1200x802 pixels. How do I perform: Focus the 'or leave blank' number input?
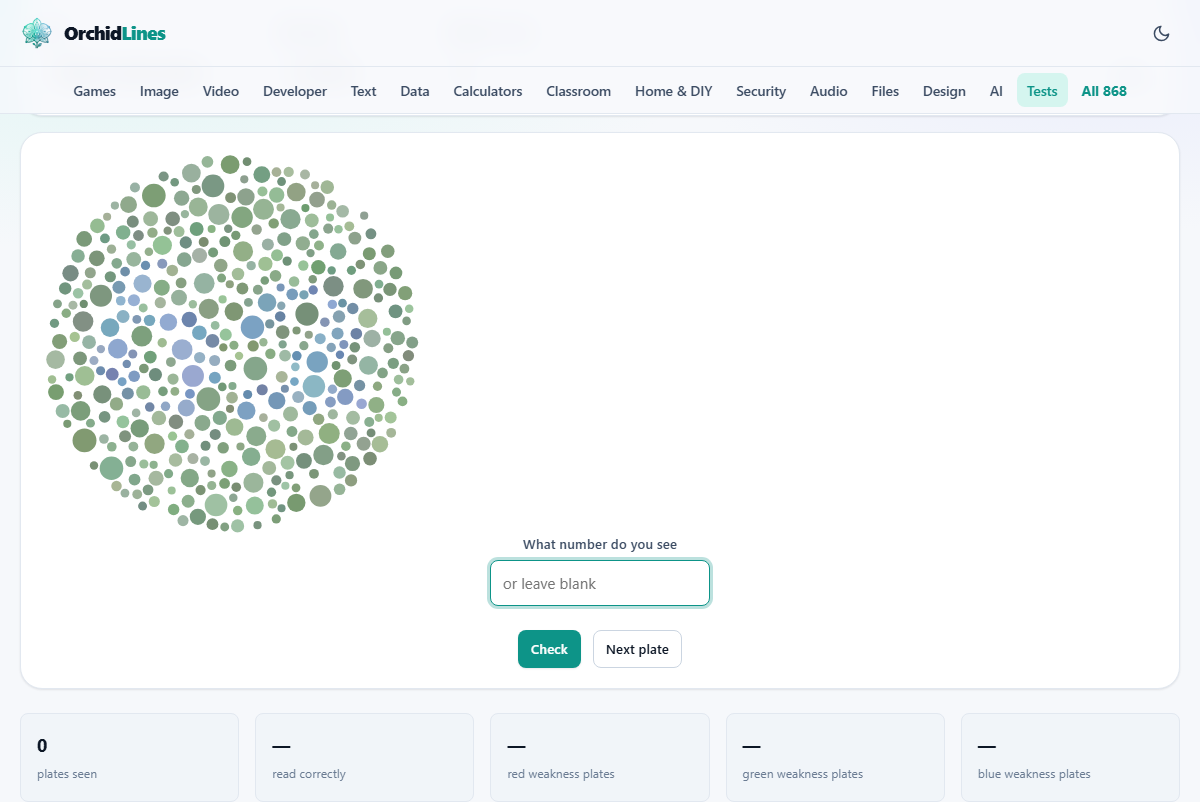[x=600, y=583]
